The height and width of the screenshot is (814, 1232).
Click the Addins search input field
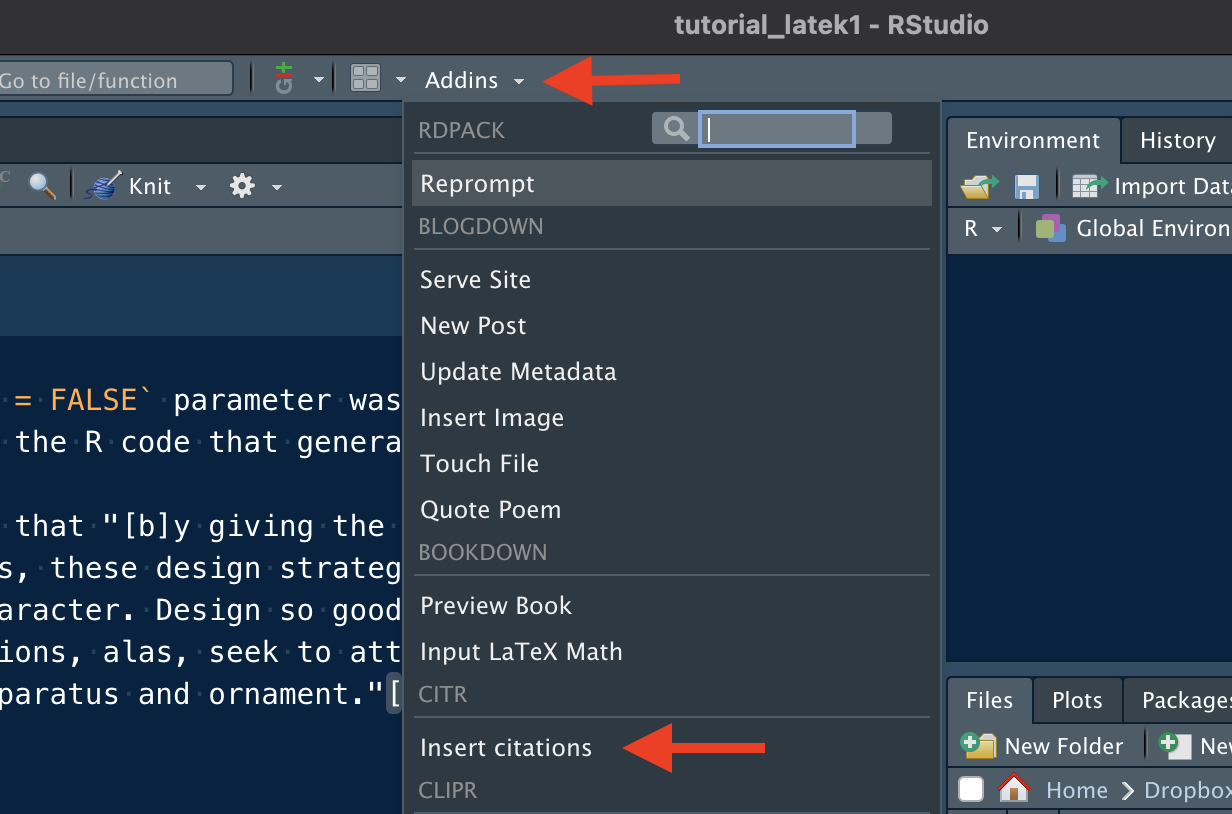(x=776, y=129)
